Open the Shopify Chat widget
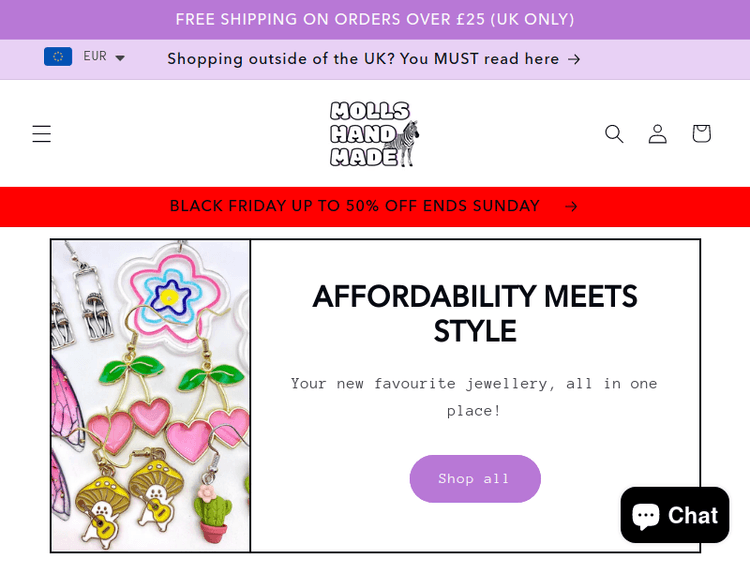The image size is (750, 563). coord(675,515)
